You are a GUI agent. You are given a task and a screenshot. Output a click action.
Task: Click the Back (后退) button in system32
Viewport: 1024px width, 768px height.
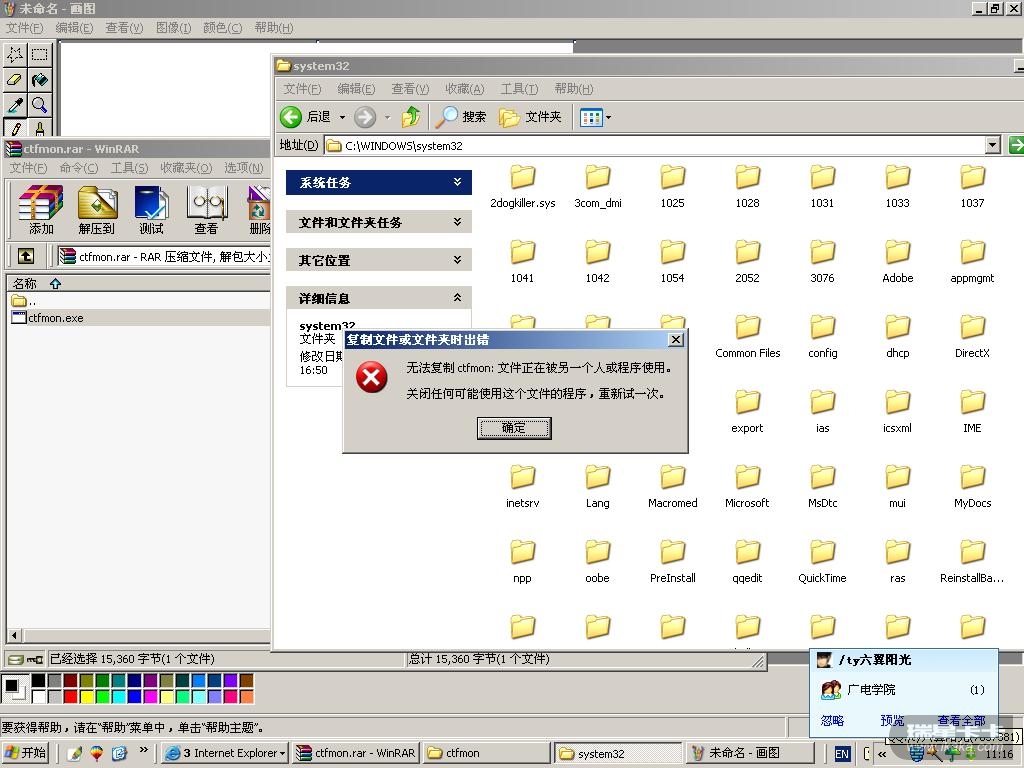click(x=306, y=117)
